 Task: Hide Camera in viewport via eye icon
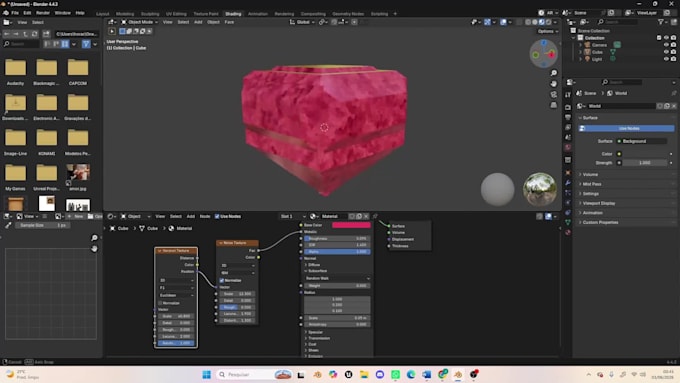coord(666,45)
